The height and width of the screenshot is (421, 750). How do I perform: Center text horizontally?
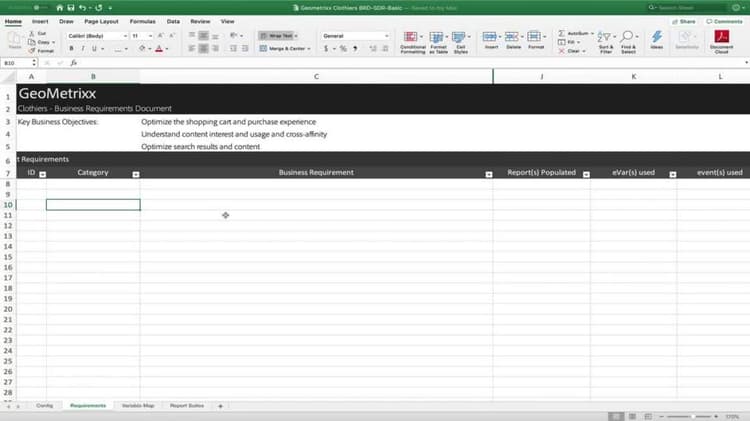(203, 48)
